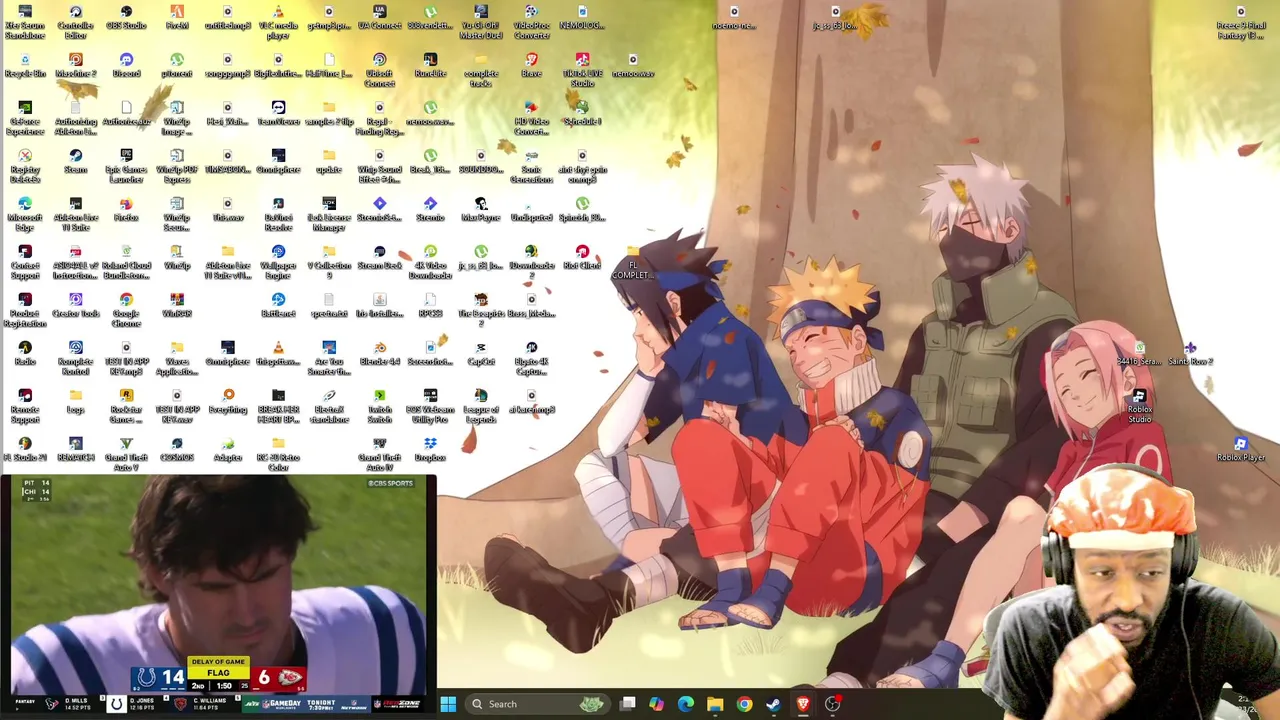This screenshot has width=1280, height=720.
Task: Open the Max Payne desktop shortcut
Action: [480, 210]
